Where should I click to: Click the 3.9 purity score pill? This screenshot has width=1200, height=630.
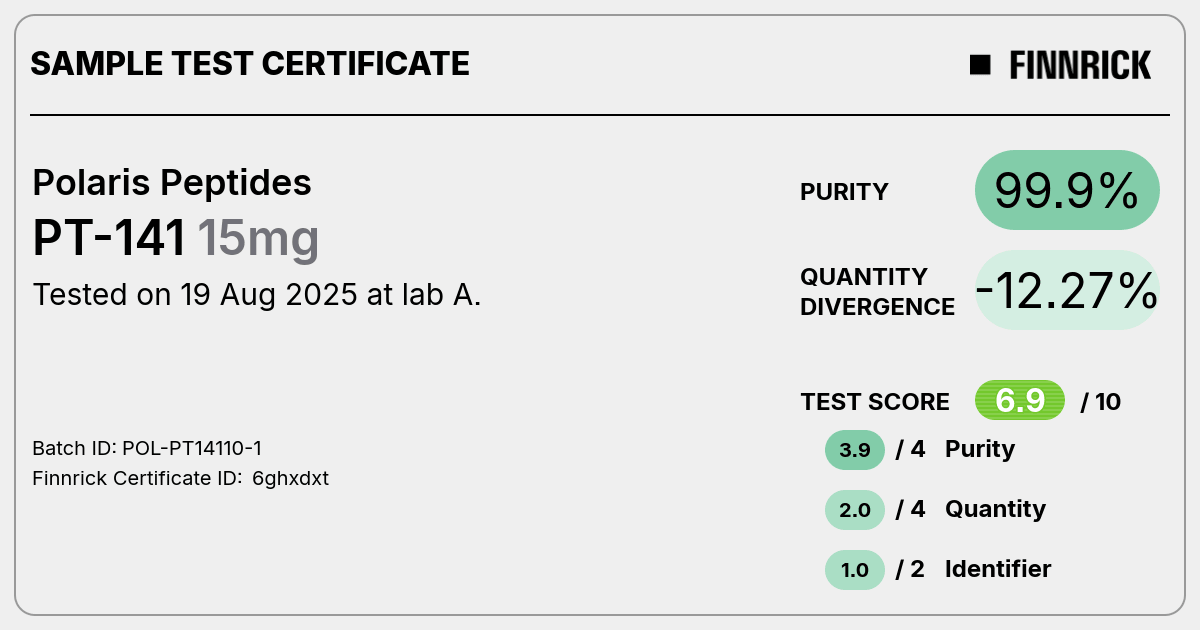coord(855,450)
